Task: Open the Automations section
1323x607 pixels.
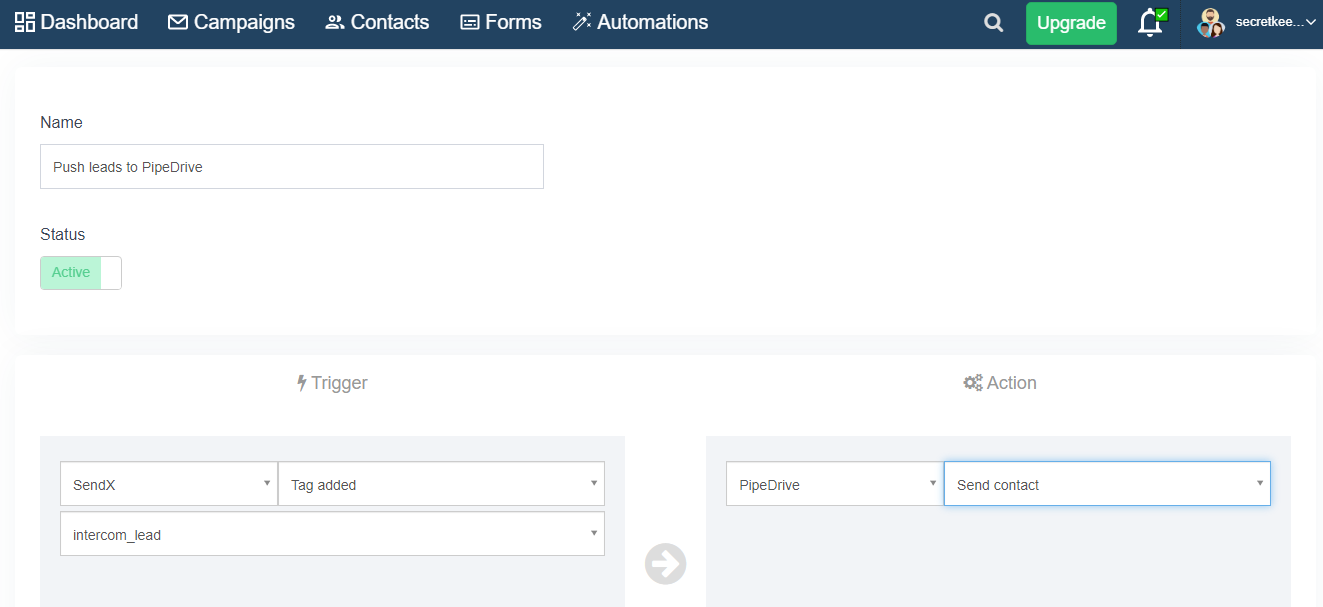Action: tap(640, 22)
